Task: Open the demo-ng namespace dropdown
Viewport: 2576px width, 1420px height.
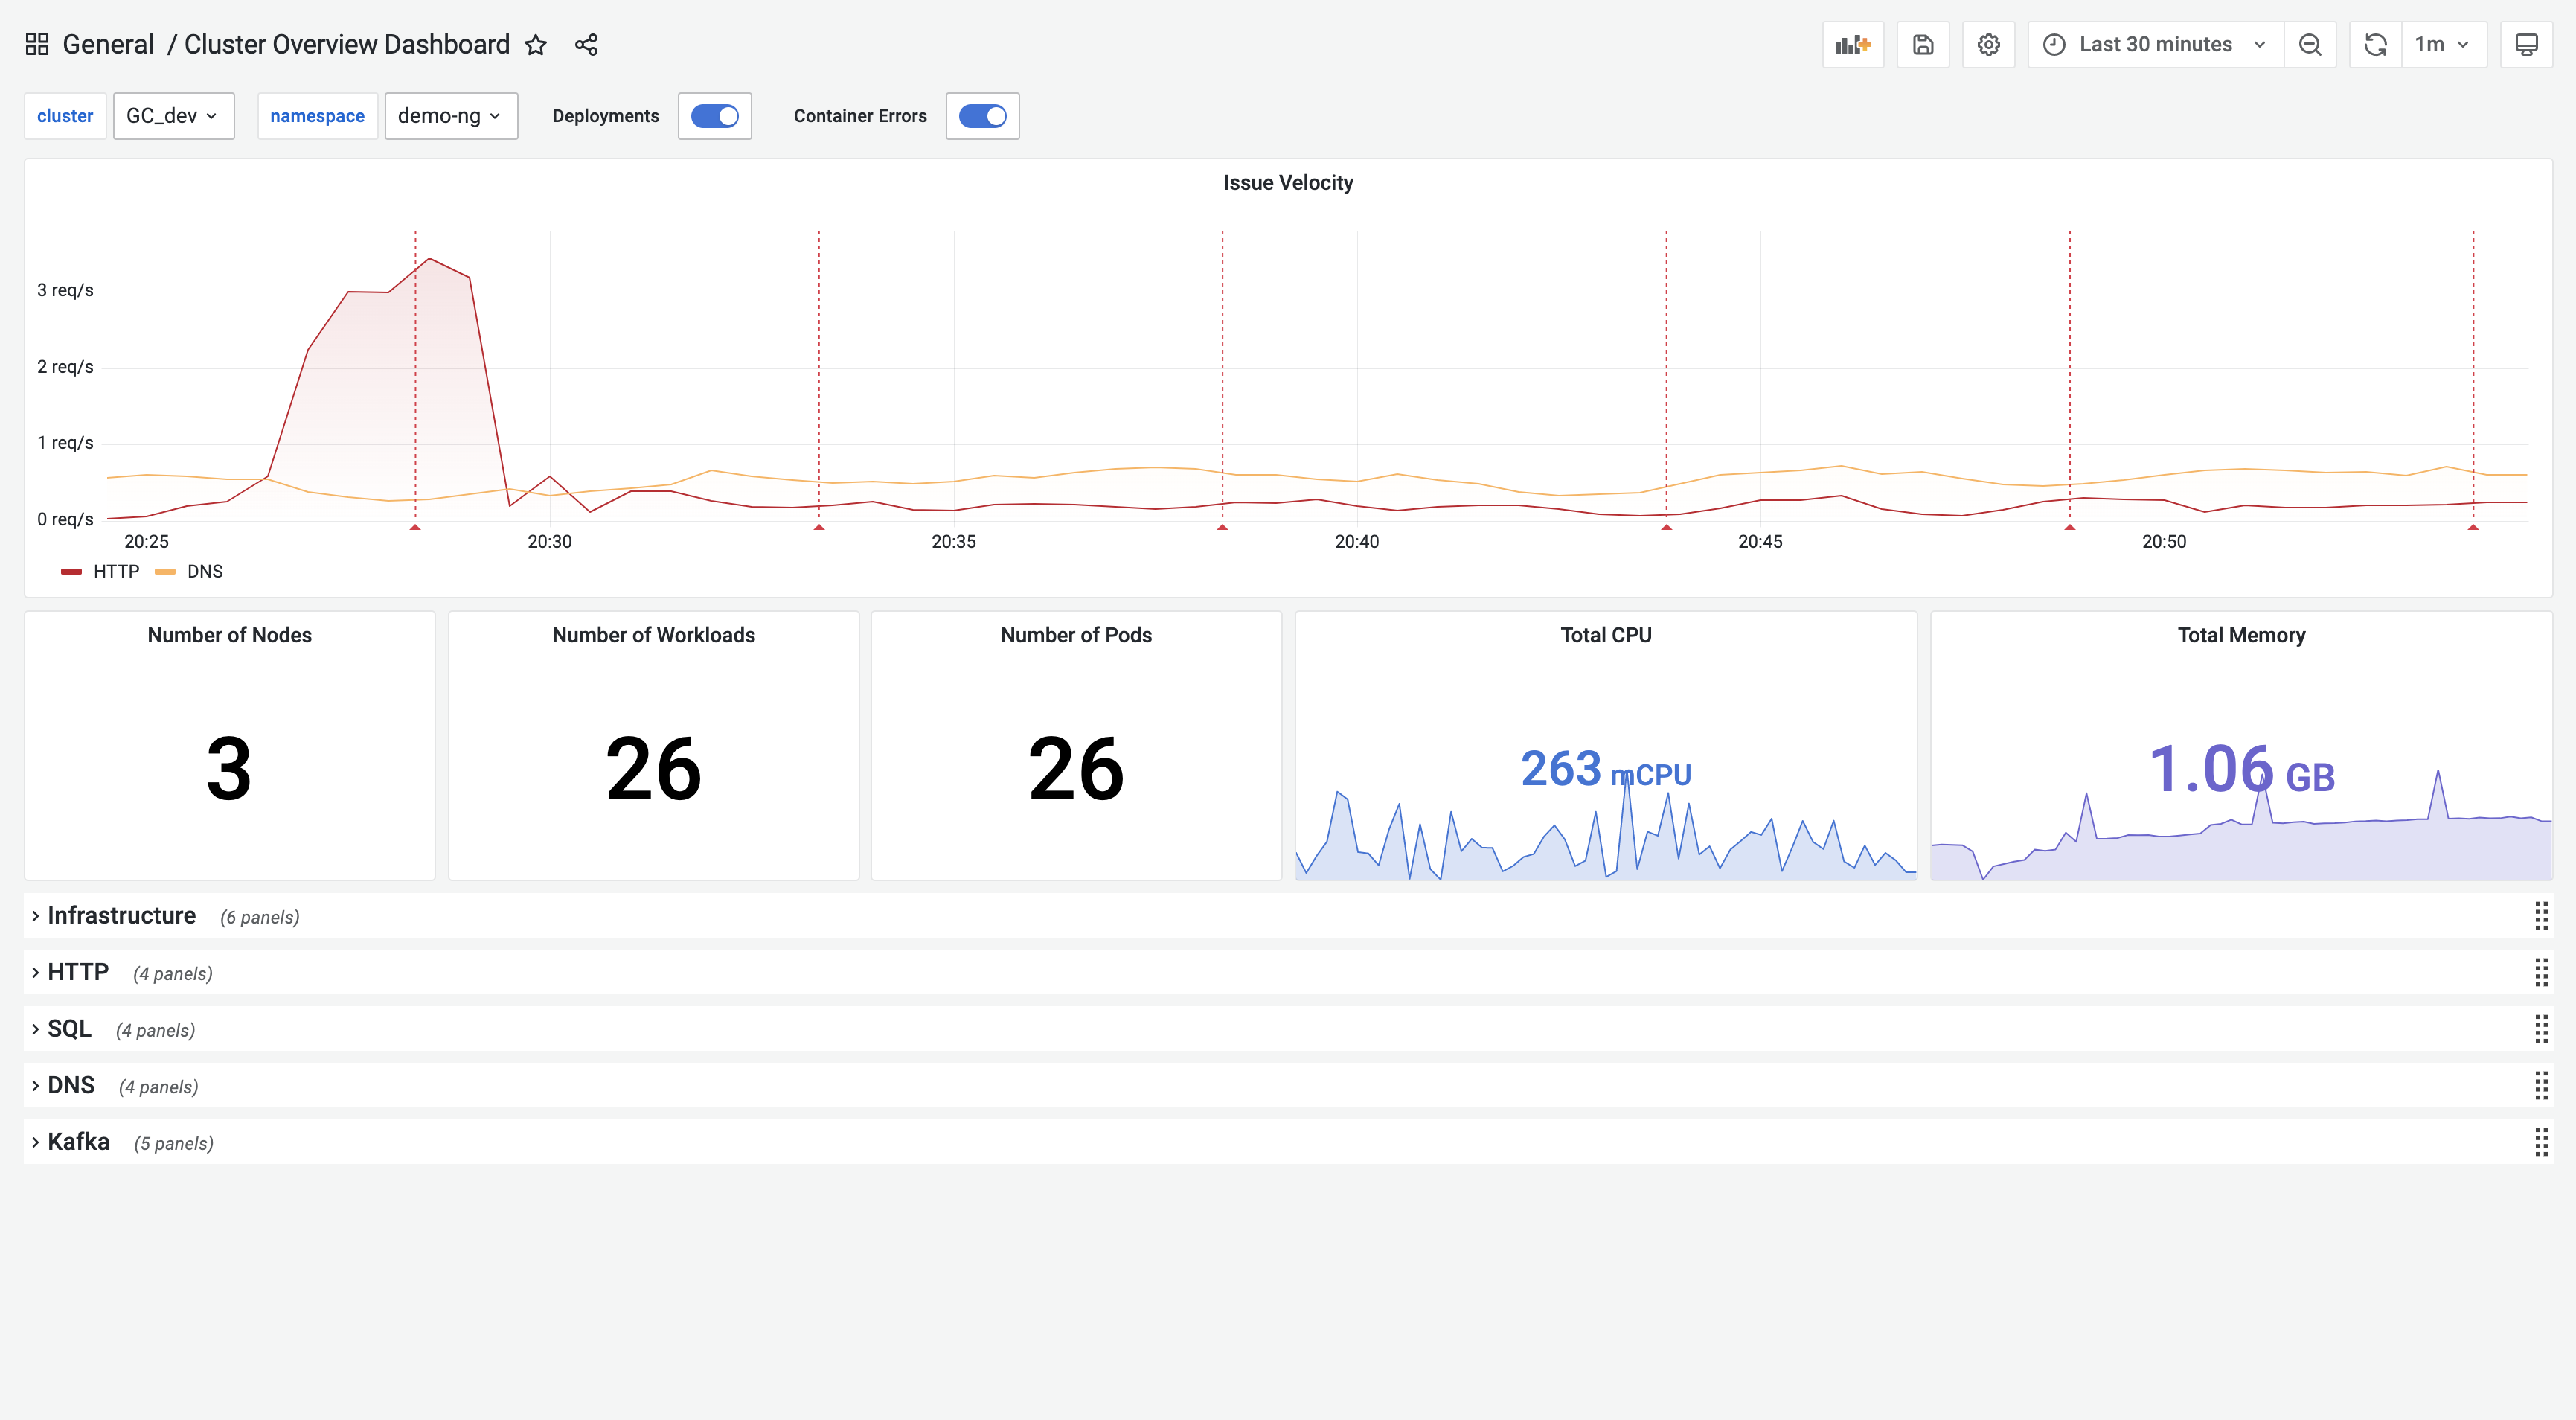Action: [x=450, y=116]
